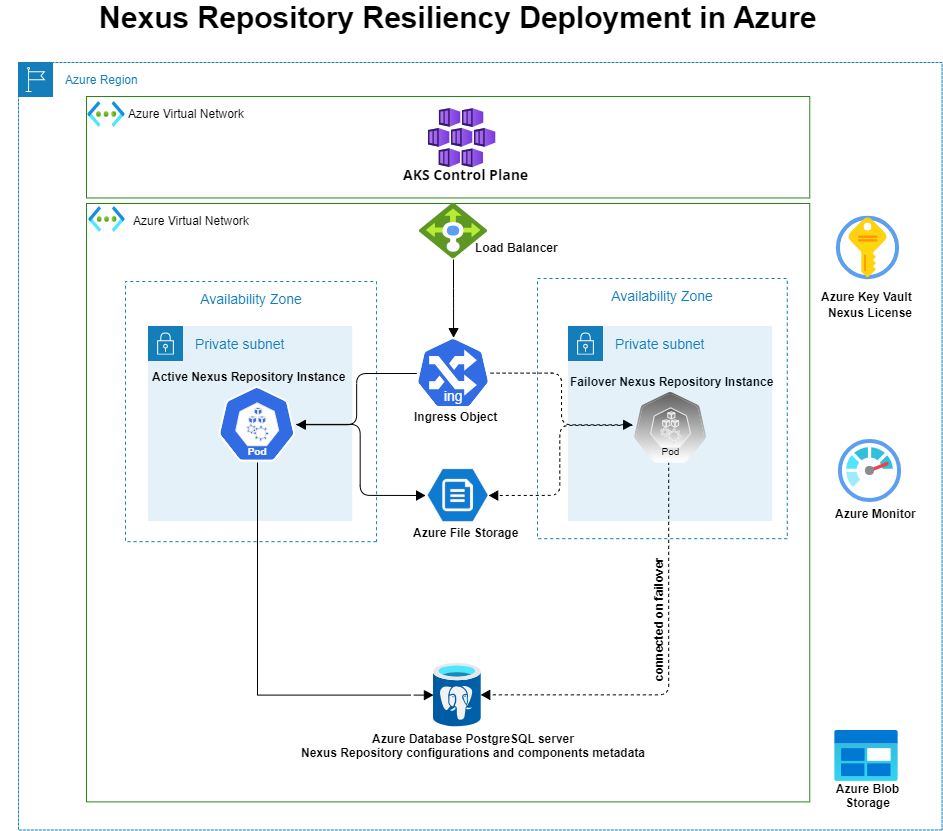Click 'Availability Zone' label above active instance

click(251, 299)
